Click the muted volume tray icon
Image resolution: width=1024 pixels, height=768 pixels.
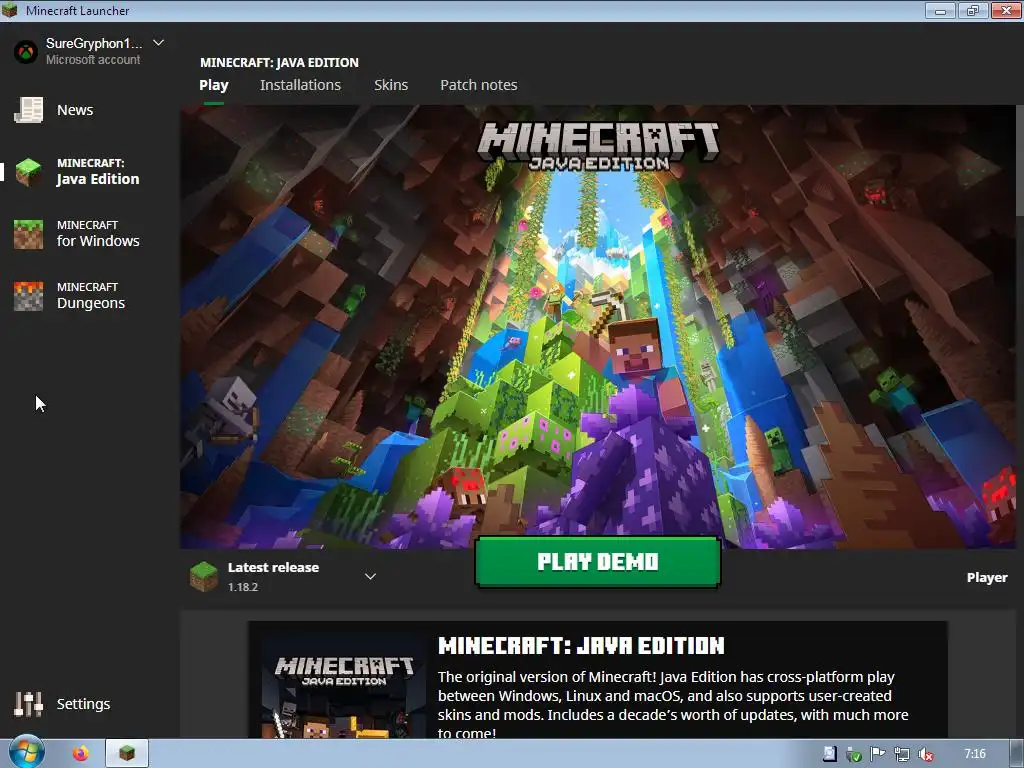(925, 754)
